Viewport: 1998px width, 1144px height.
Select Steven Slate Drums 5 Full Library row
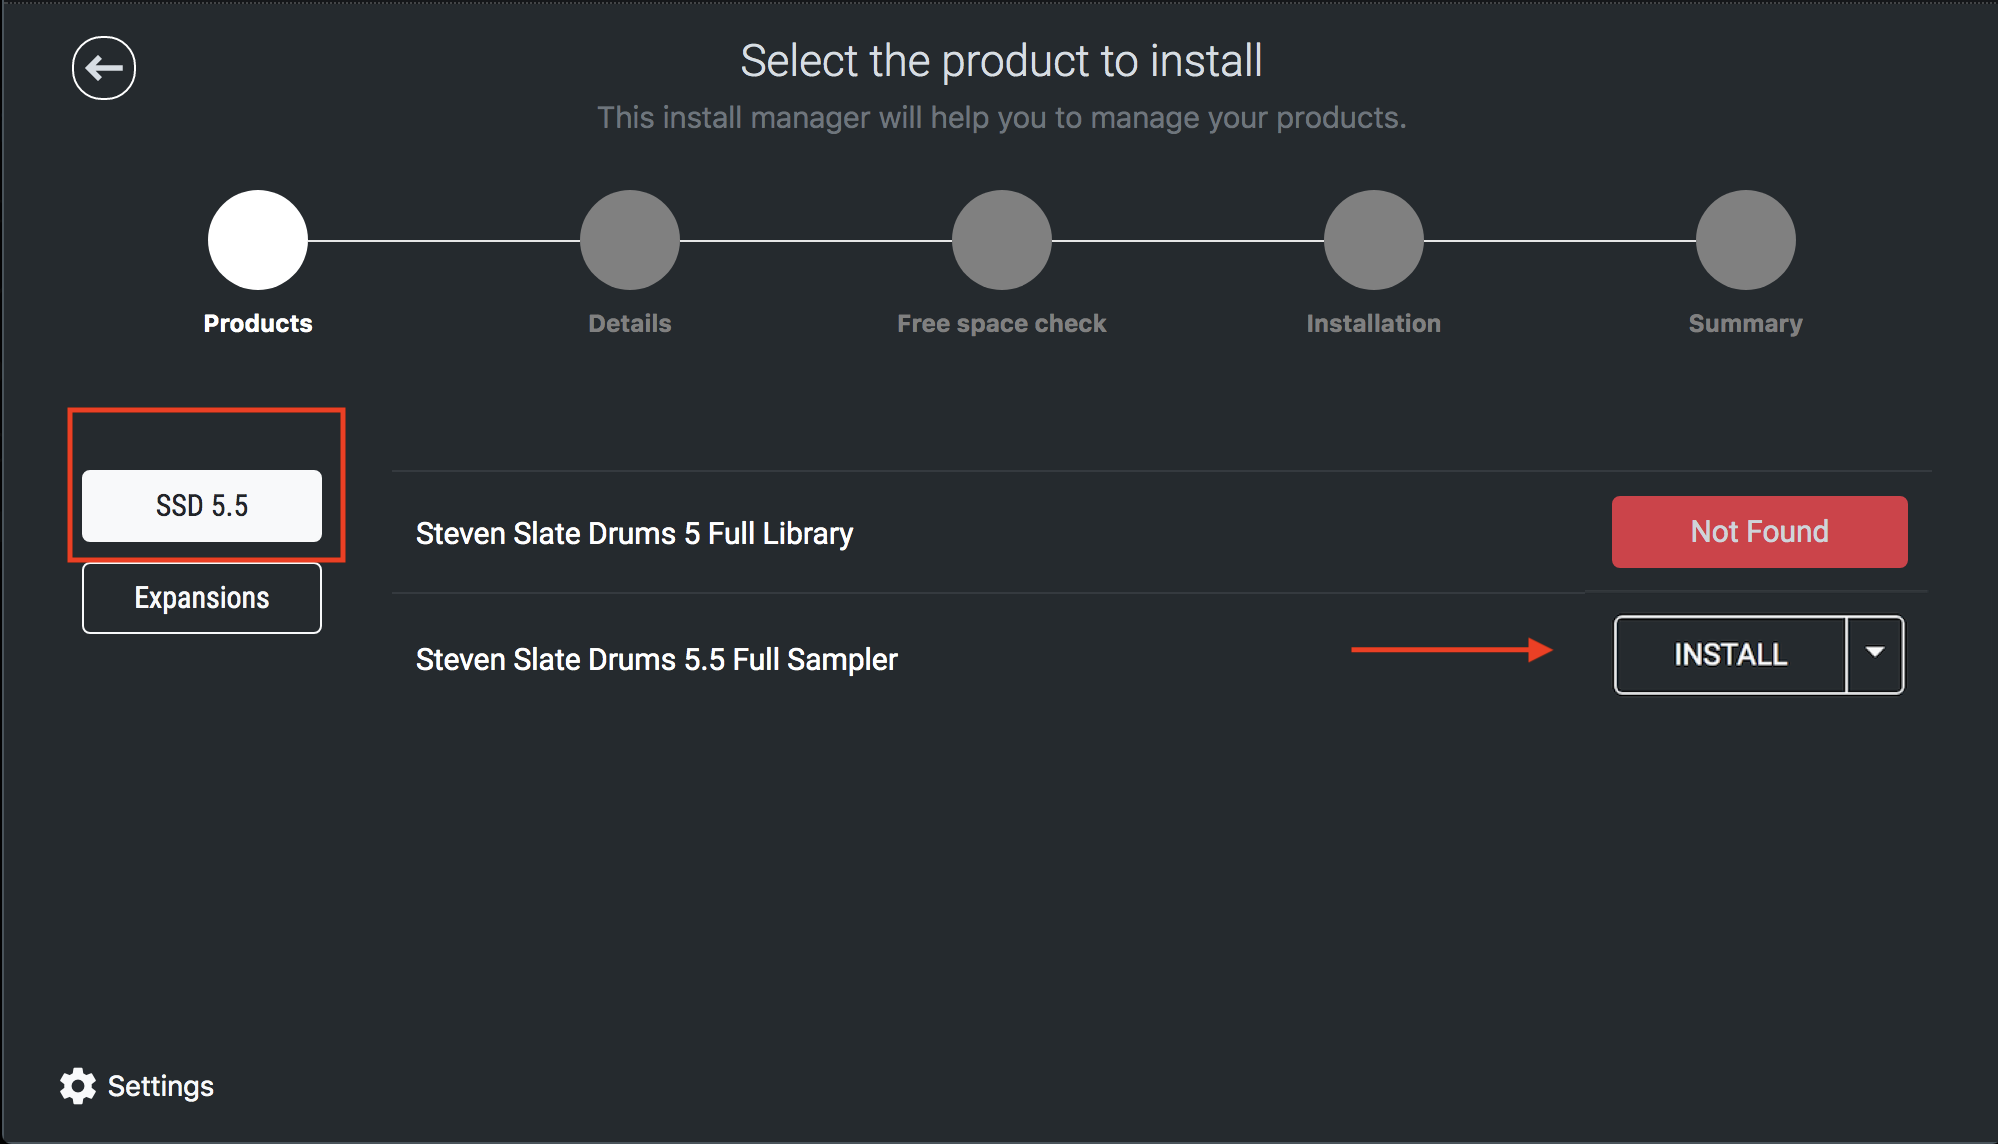click(634, 534)
